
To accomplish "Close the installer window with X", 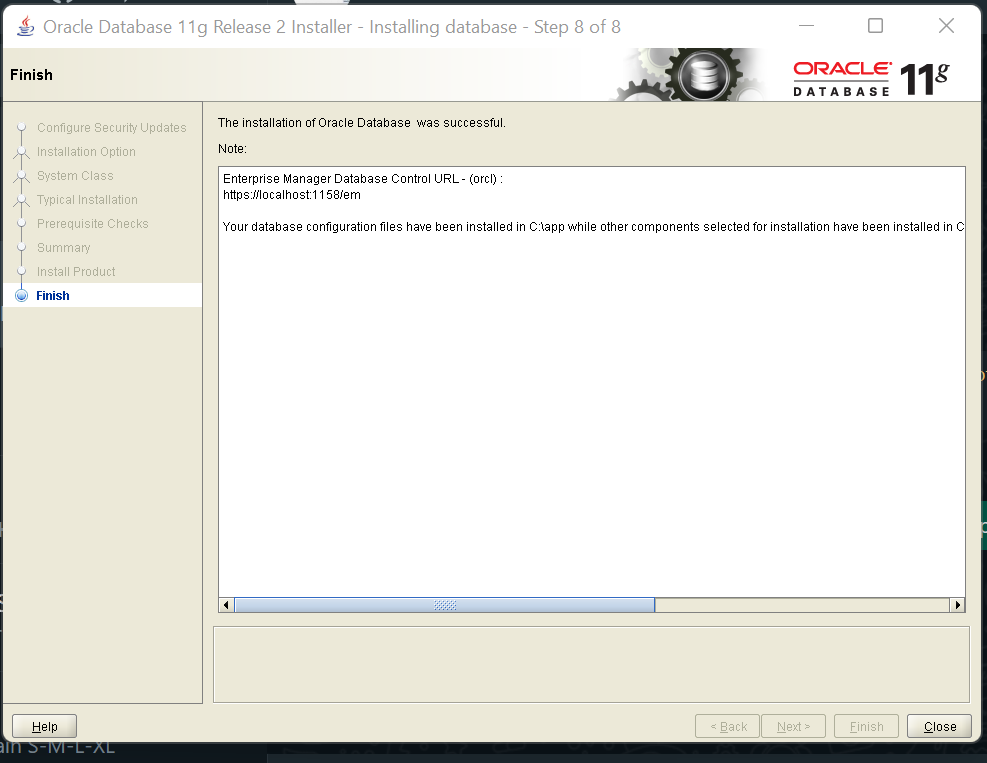I will point(946,26).
